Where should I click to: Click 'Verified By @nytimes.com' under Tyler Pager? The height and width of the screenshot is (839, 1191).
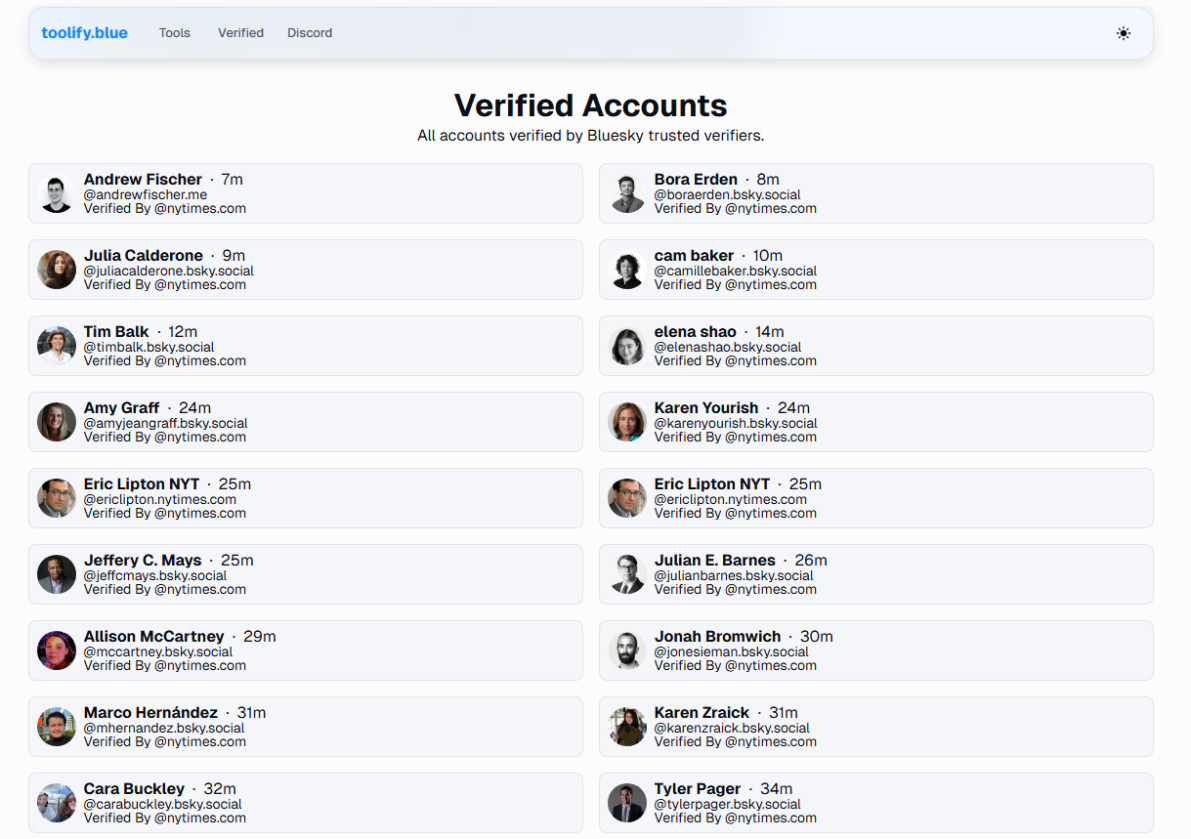point(735,818)
